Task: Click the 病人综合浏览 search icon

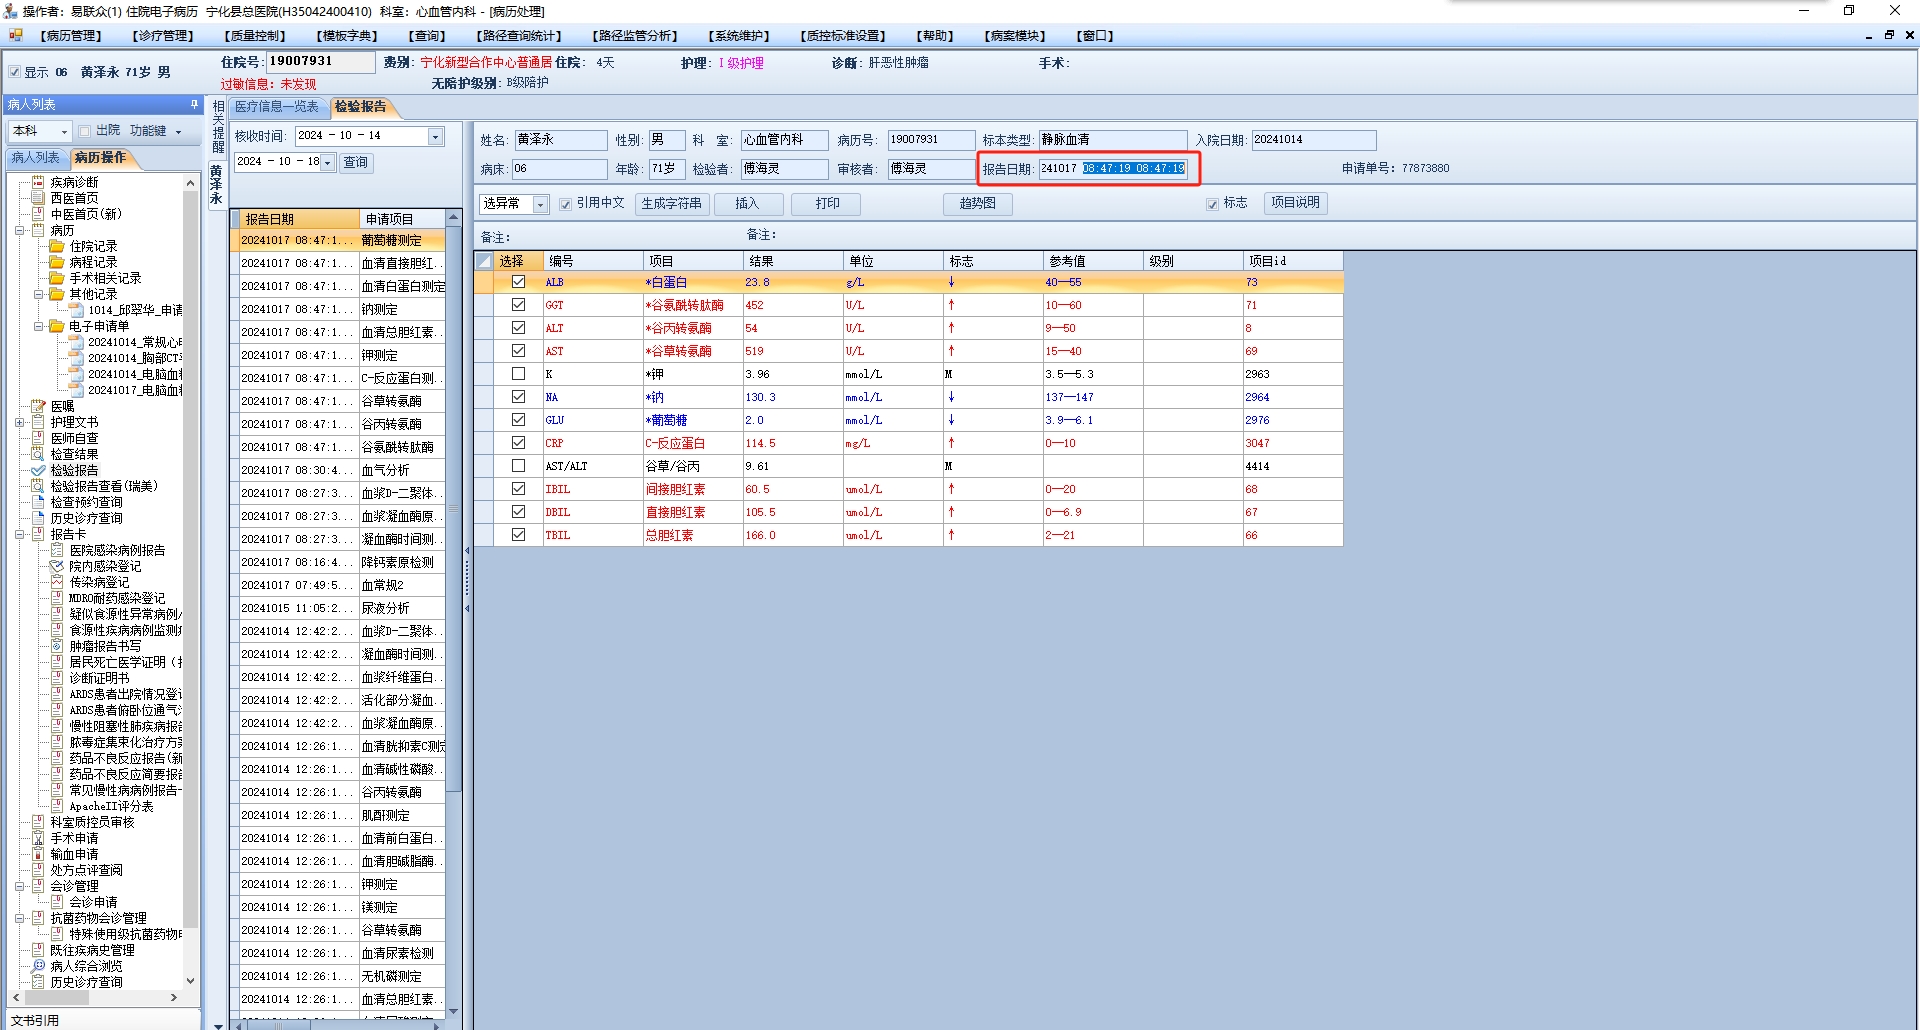Action: [38, 966]
